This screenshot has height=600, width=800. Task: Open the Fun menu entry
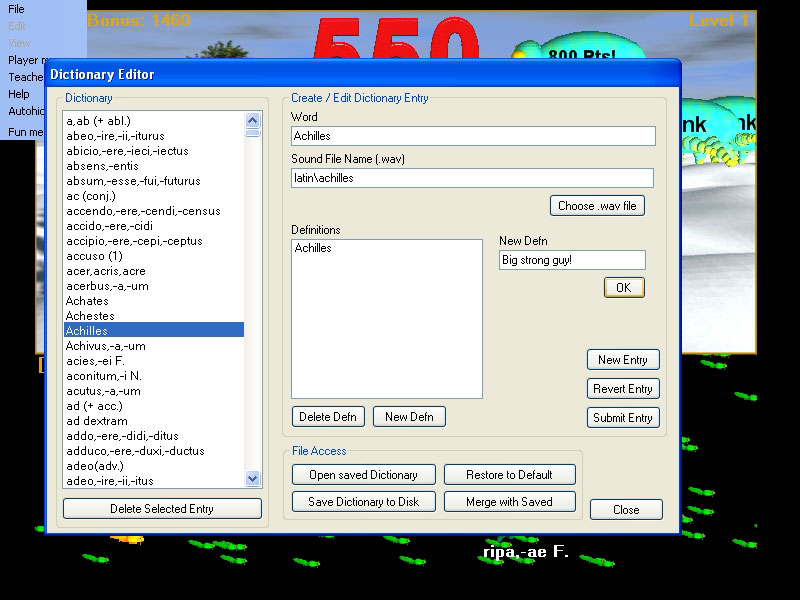coord(26,131)
